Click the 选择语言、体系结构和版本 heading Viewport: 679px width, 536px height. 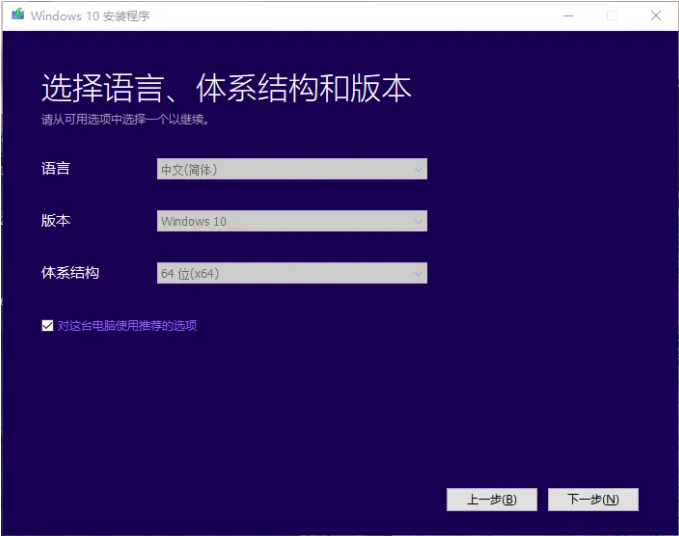point(226,88)
